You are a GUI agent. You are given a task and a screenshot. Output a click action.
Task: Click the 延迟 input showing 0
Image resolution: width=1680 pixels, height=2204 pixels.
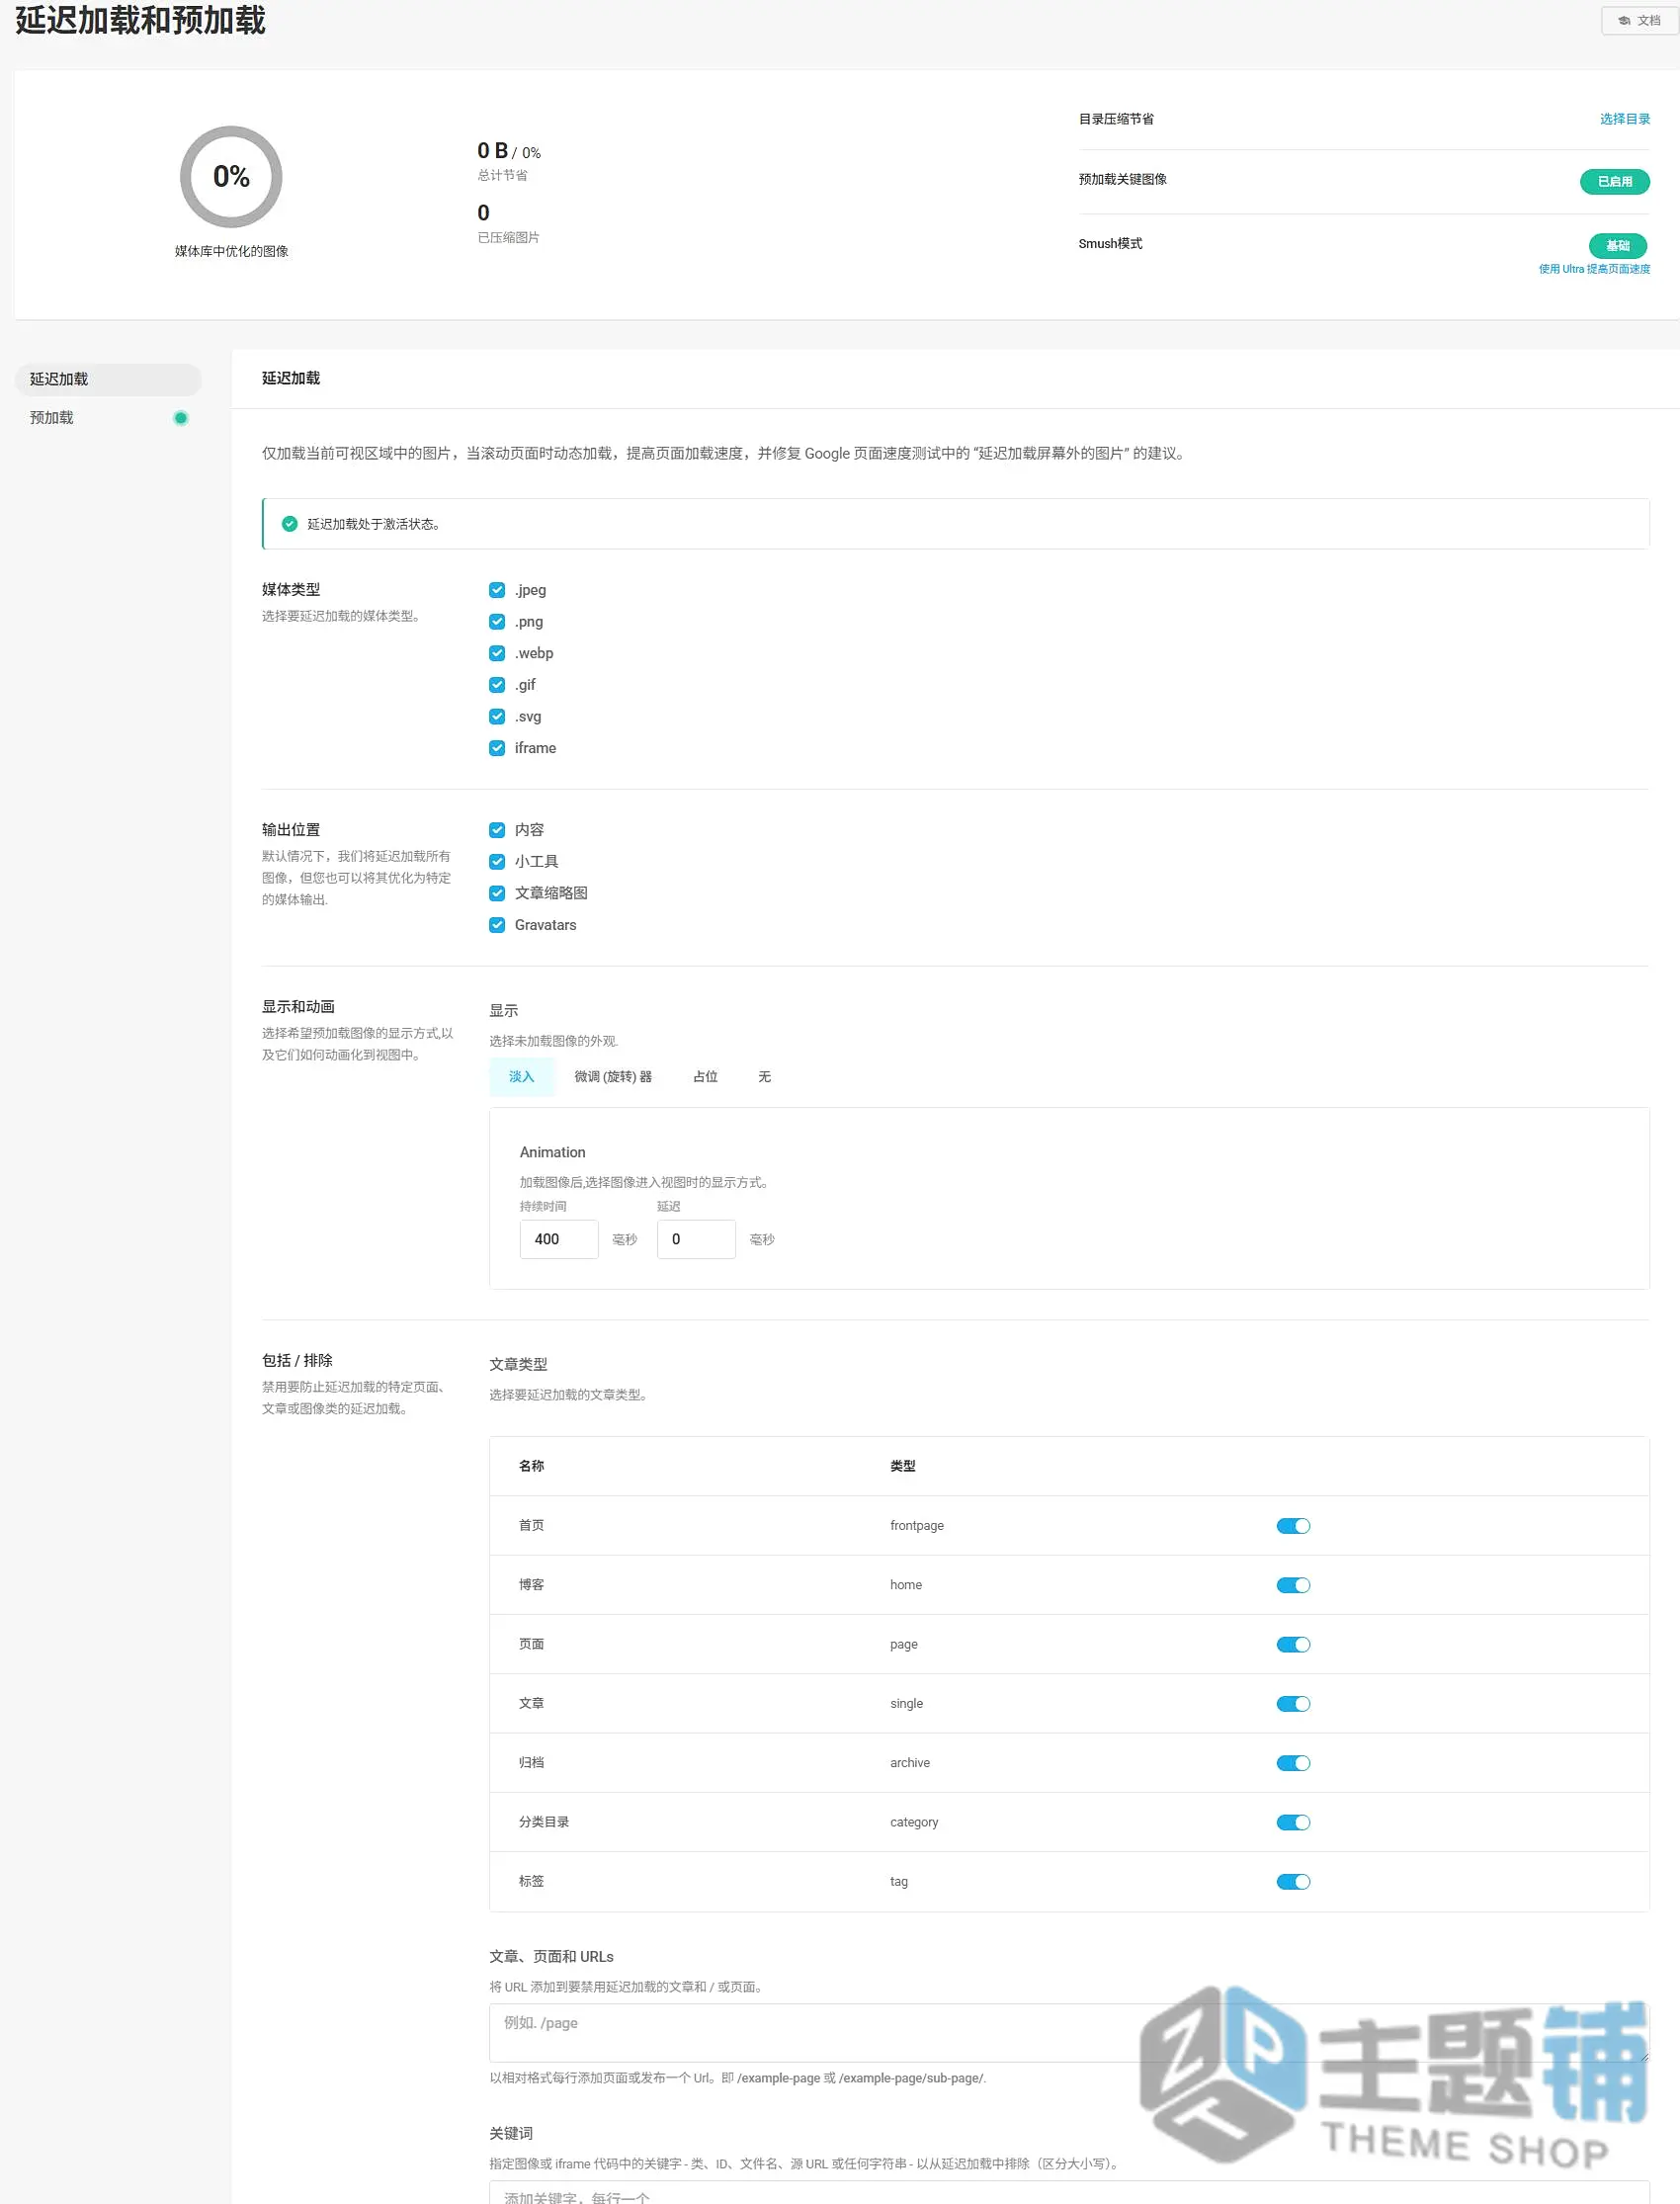pos(696,1239)
